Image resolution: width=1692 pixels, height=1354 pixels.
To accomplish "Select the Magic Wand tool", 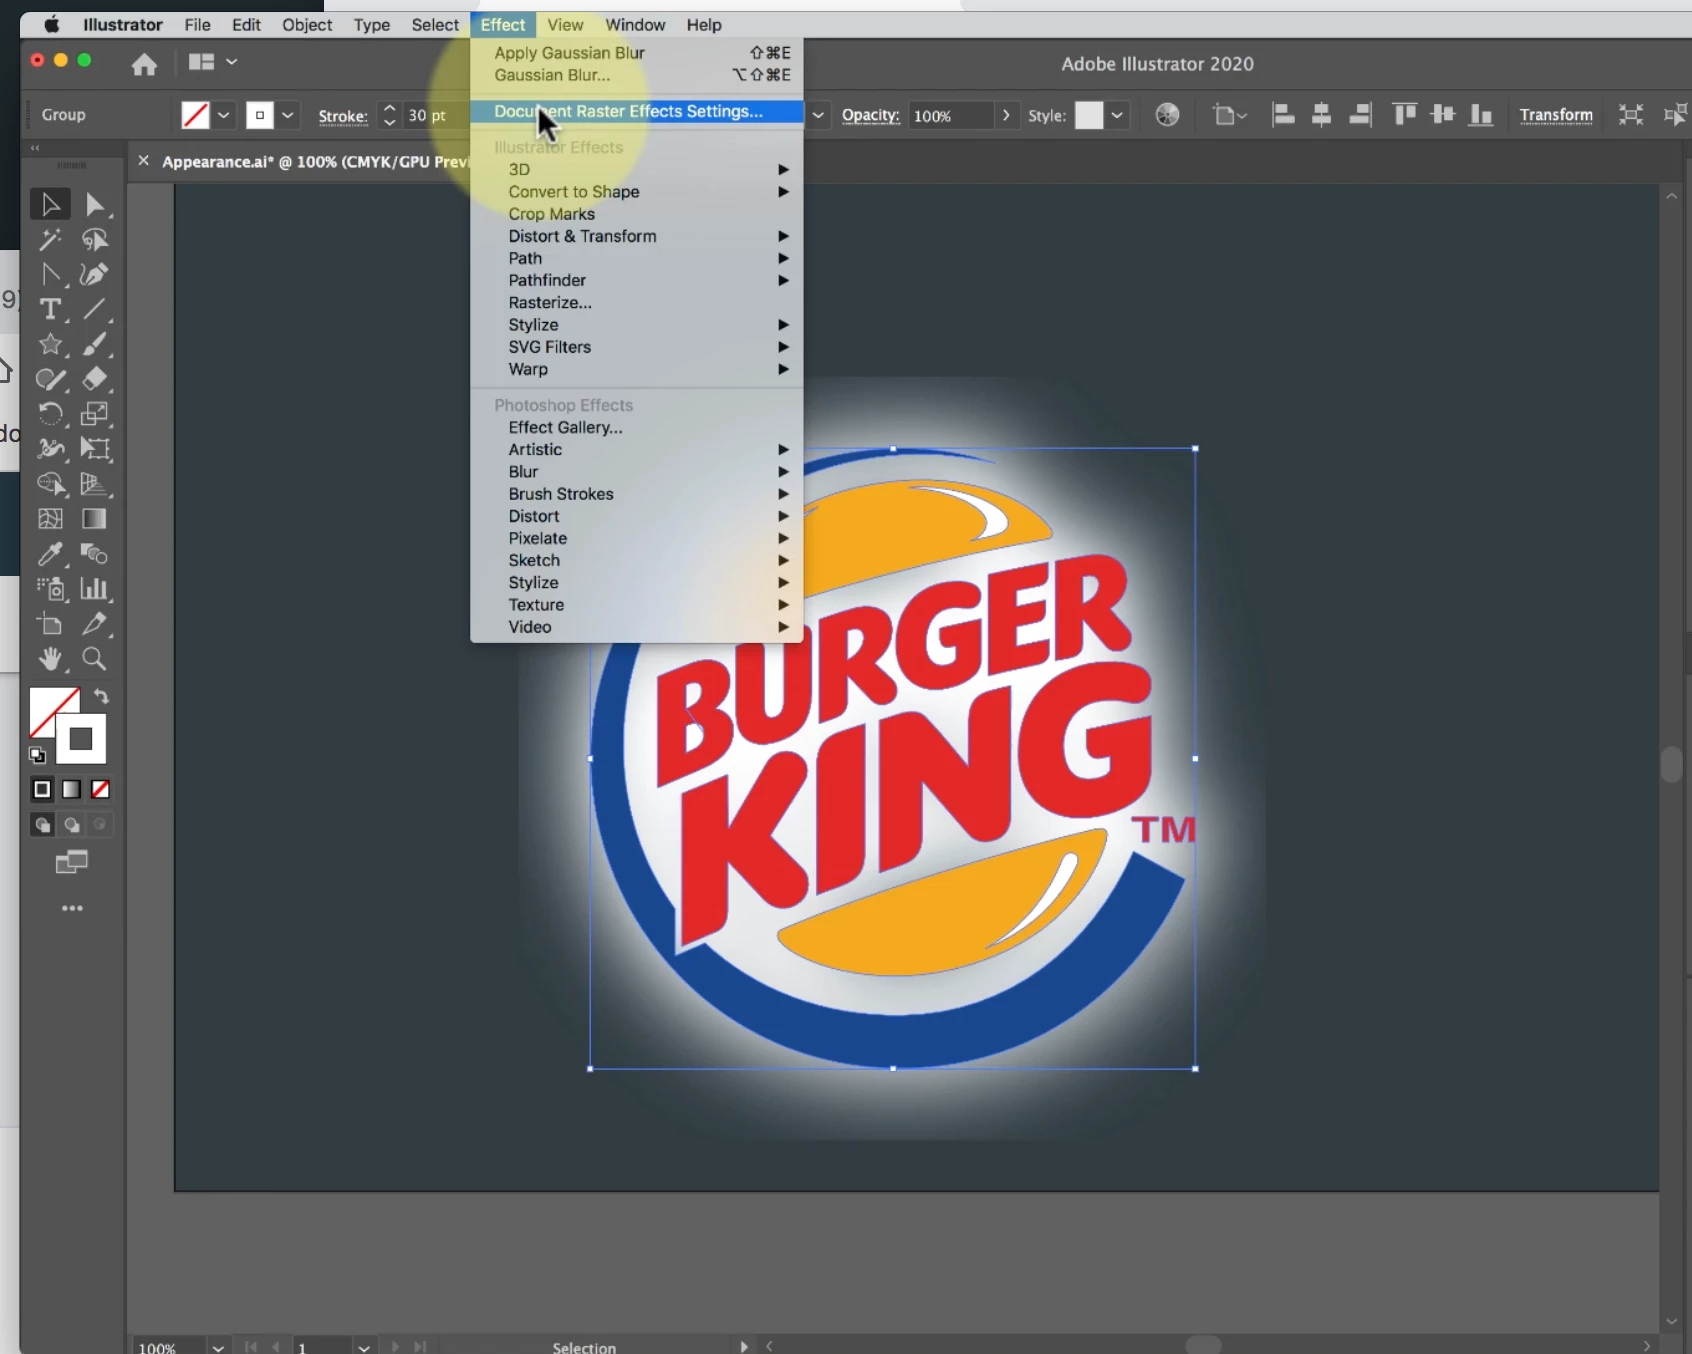I will [x=50, y=240].
